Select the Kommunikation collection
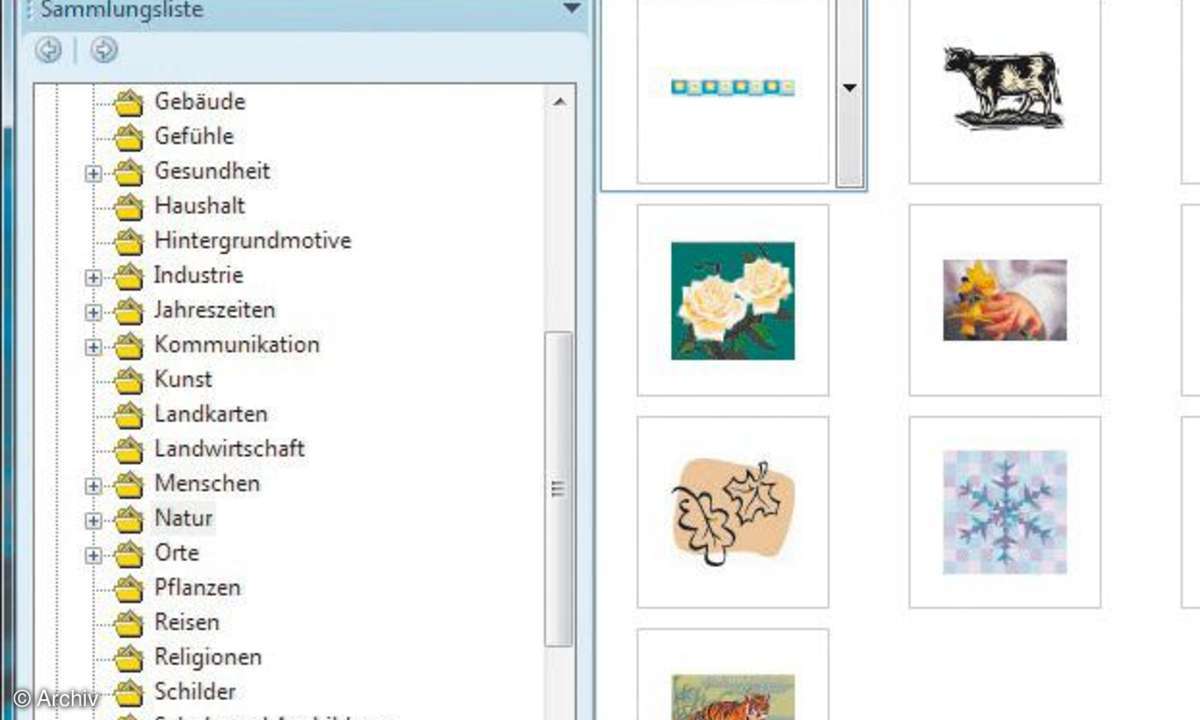Screen dimensions: 1200x720 [x=237, y=345]
